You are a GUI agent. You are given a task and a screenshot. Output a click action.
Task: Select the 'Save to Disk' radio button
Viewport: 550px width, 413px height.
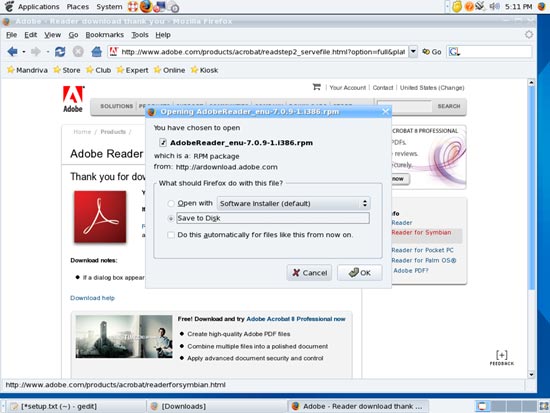coord(171,218)
